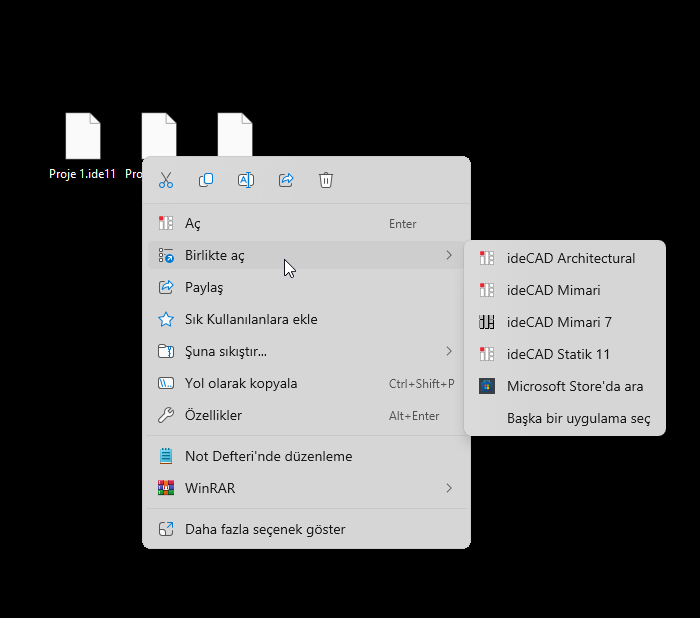
Task: Click the WinRAR books icon
Action: [x=166, y=488]
